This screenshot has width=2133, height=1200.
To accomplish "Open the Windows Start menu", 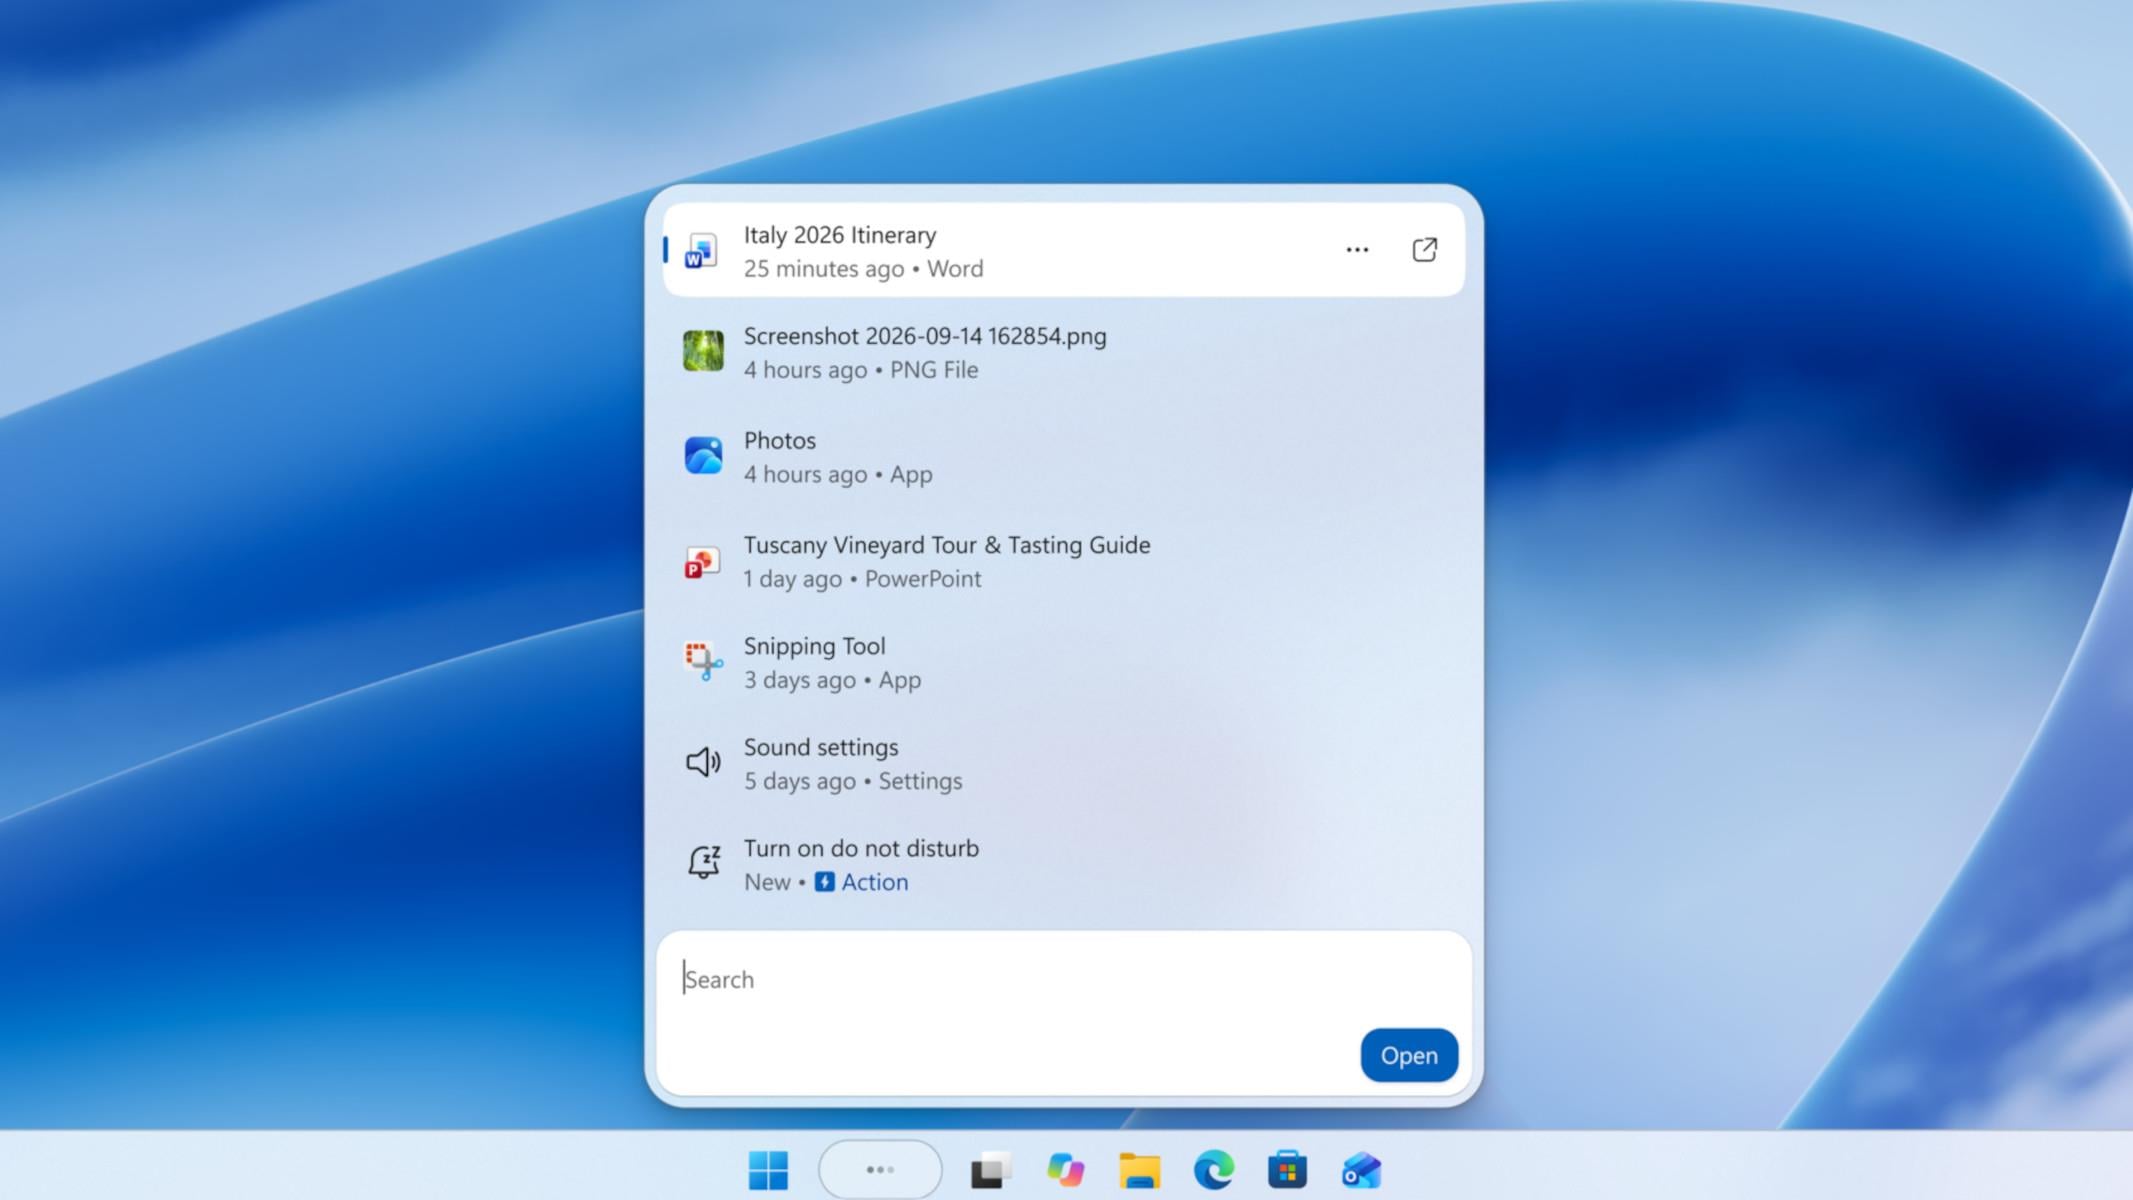I will pos(768,1170).
